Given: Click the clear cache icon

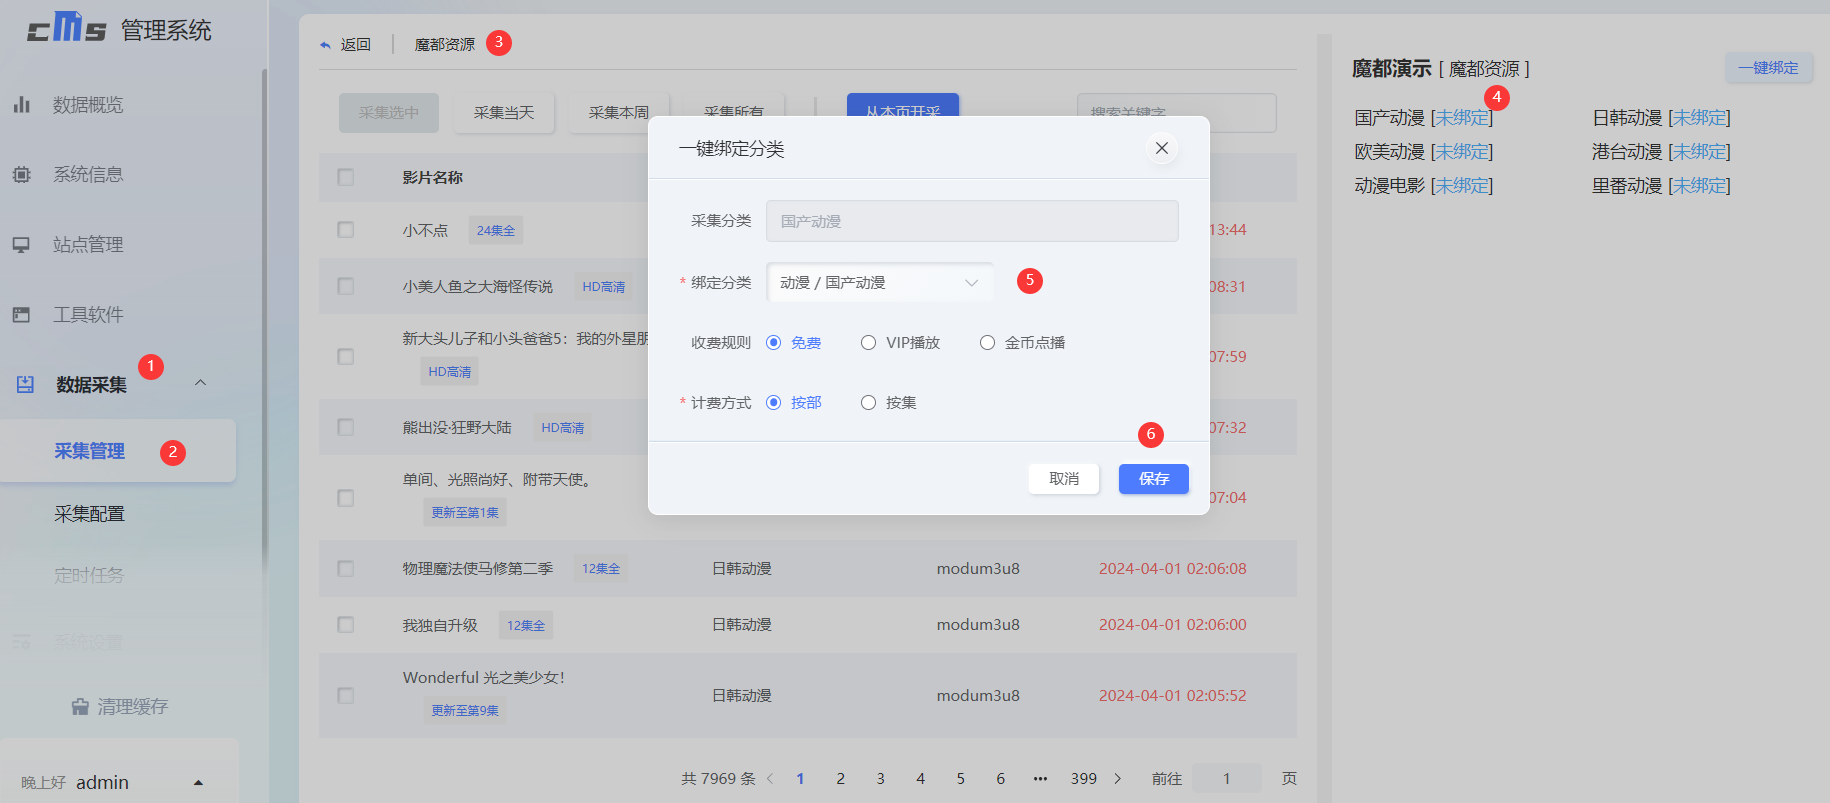Looking at the screenshot, I should pos(80,707).
